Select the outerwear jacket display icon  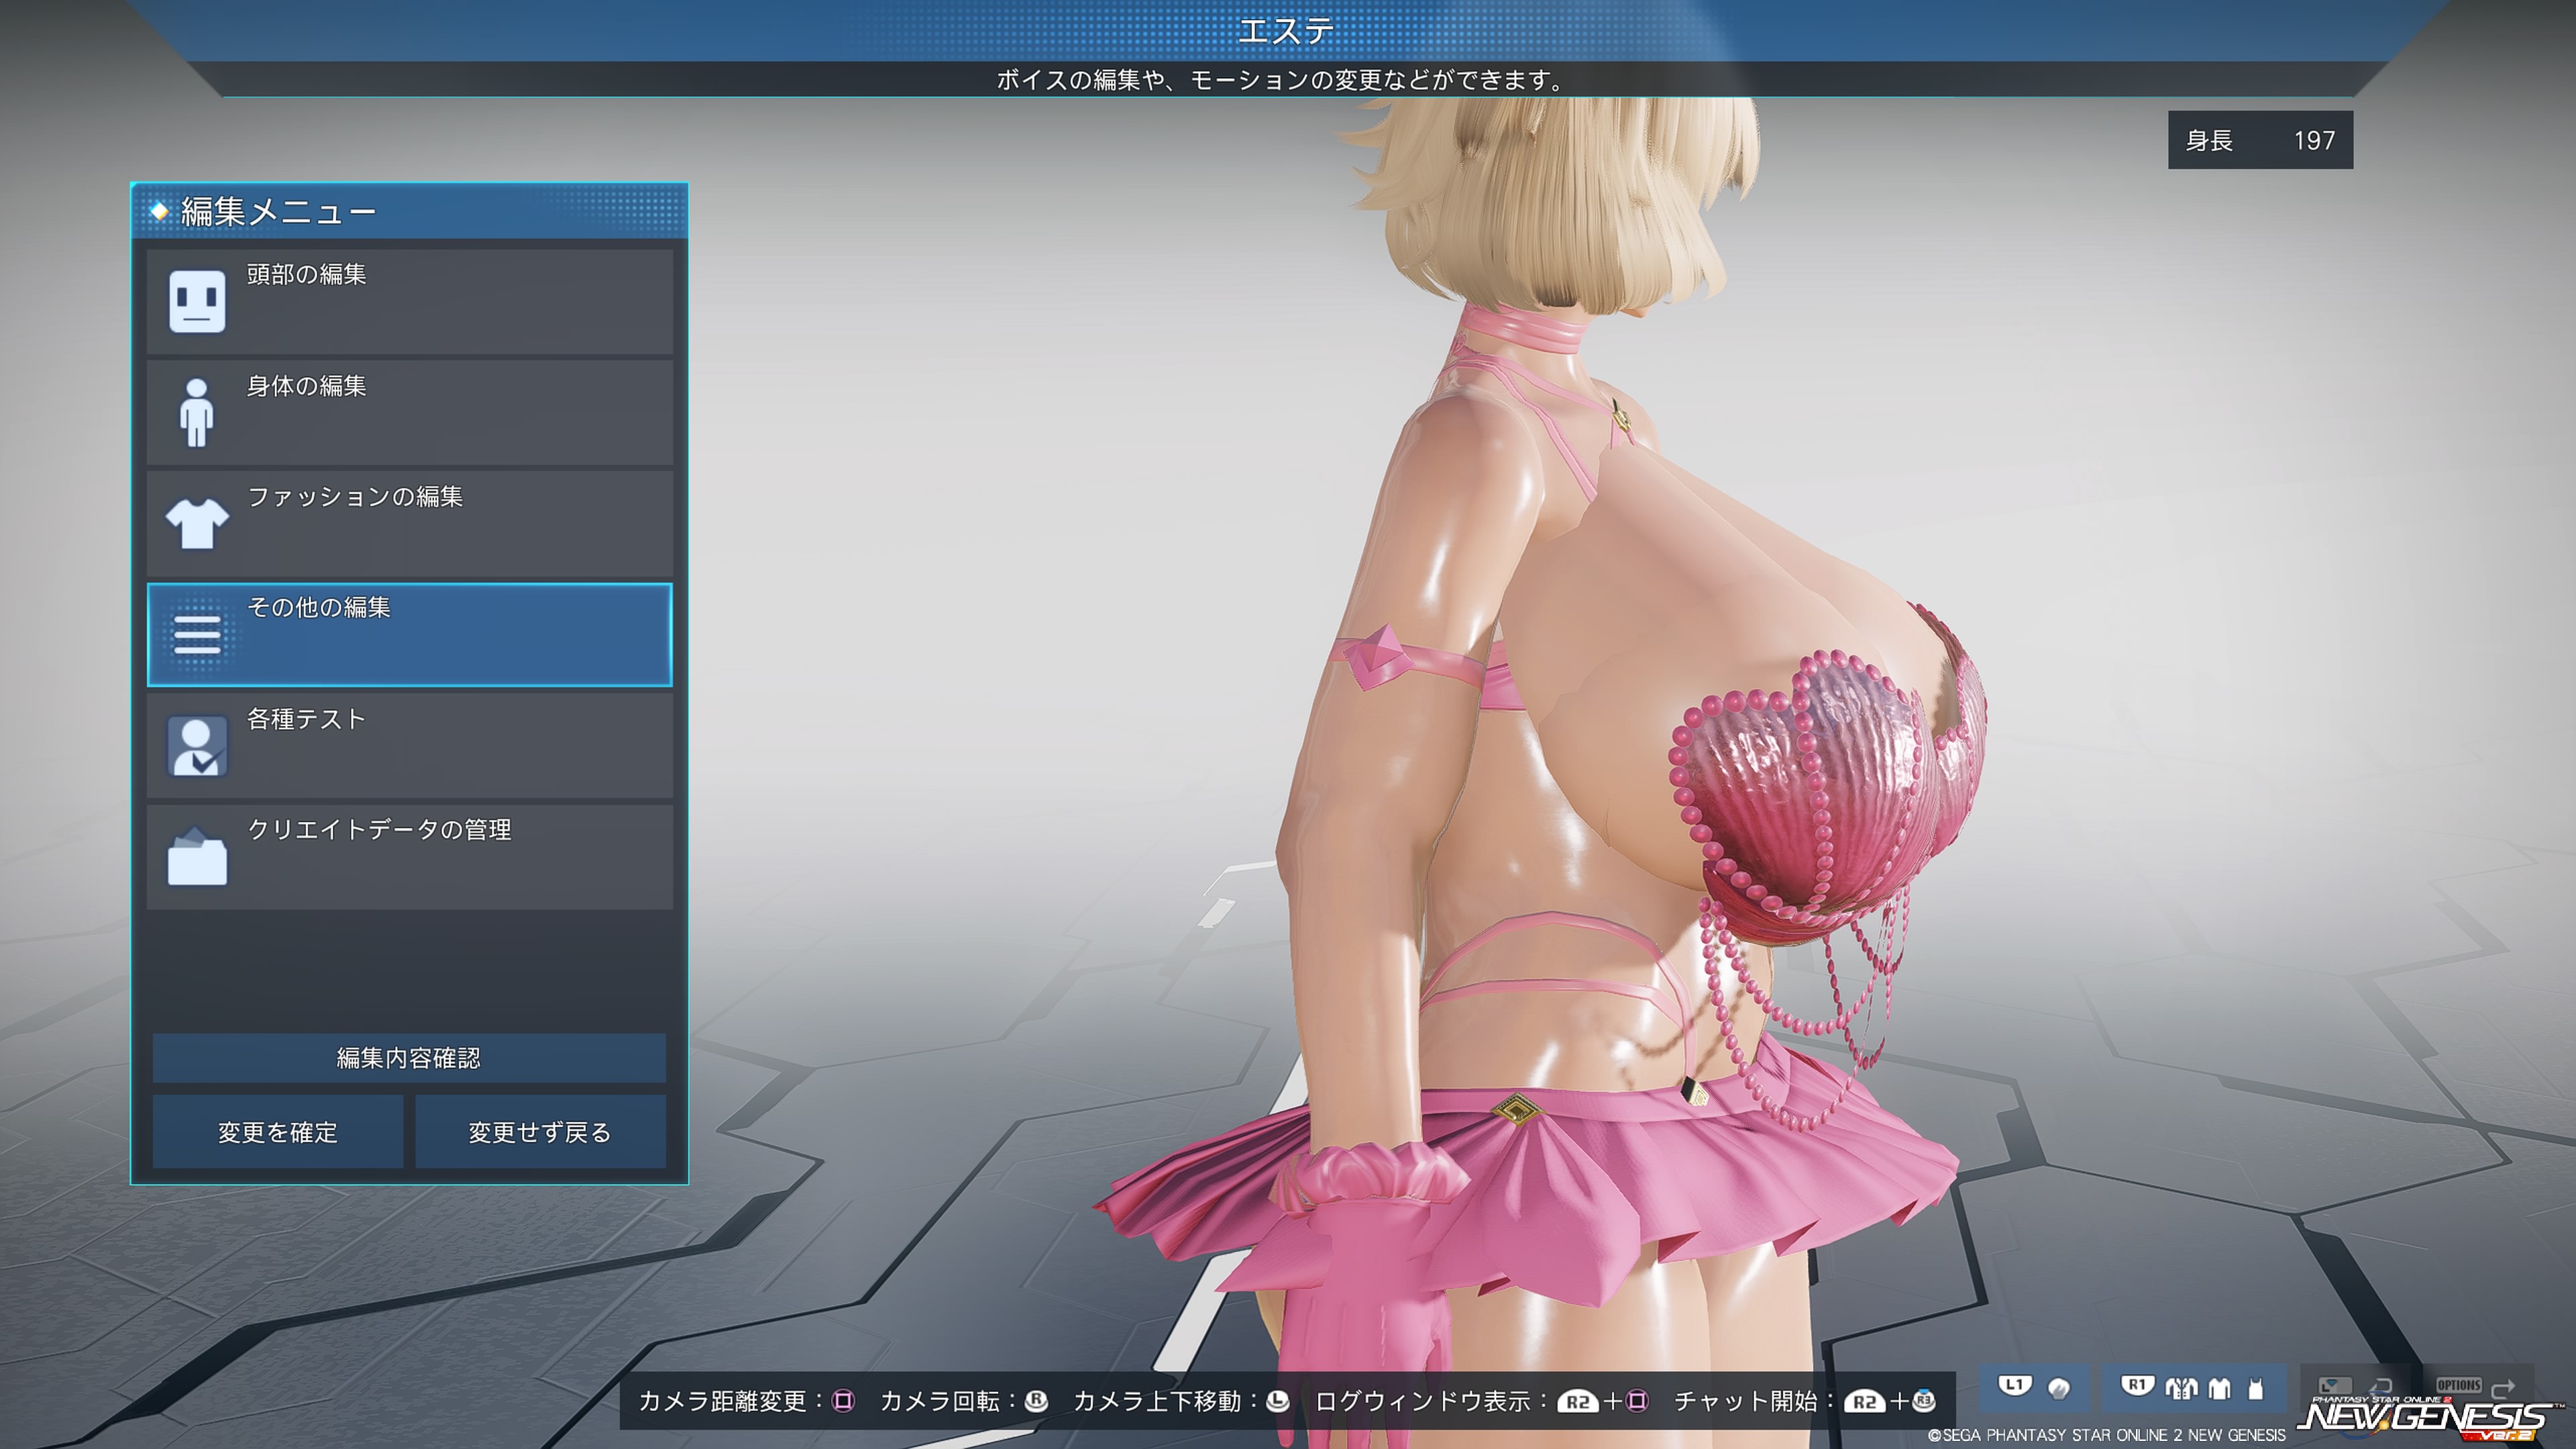coord(2181,1388)
